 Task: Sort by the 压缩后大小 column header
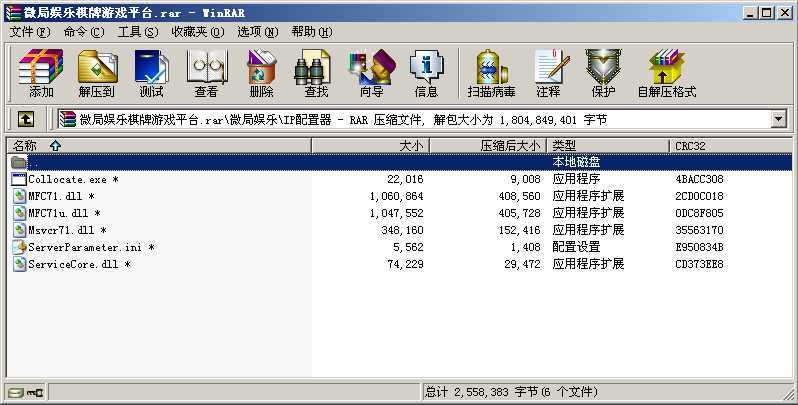click(488, 146)
